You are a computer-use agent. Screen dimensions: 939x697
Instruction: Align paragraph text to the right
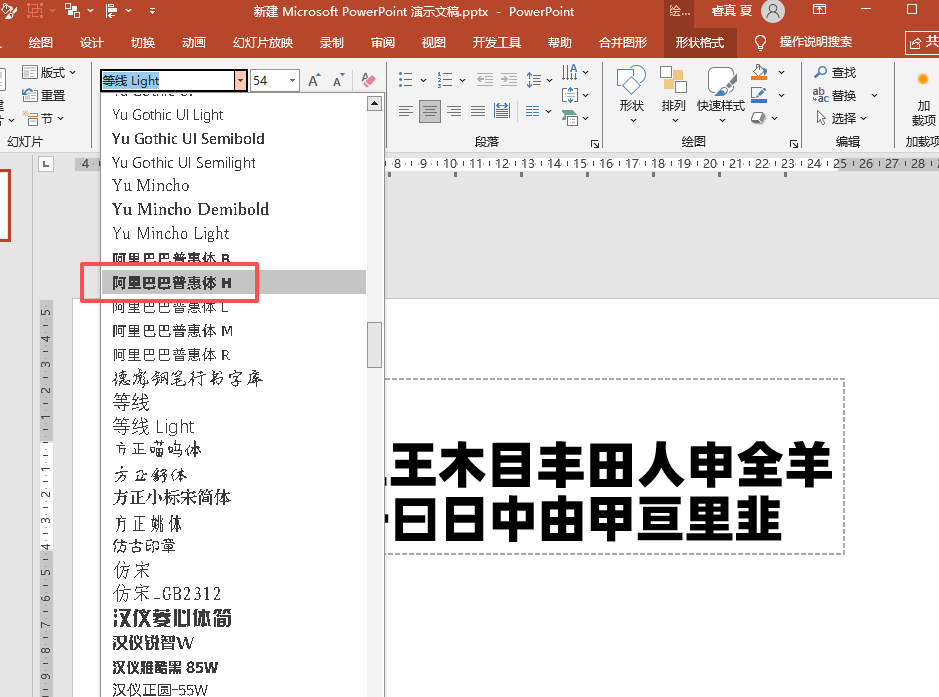(454, 111)
